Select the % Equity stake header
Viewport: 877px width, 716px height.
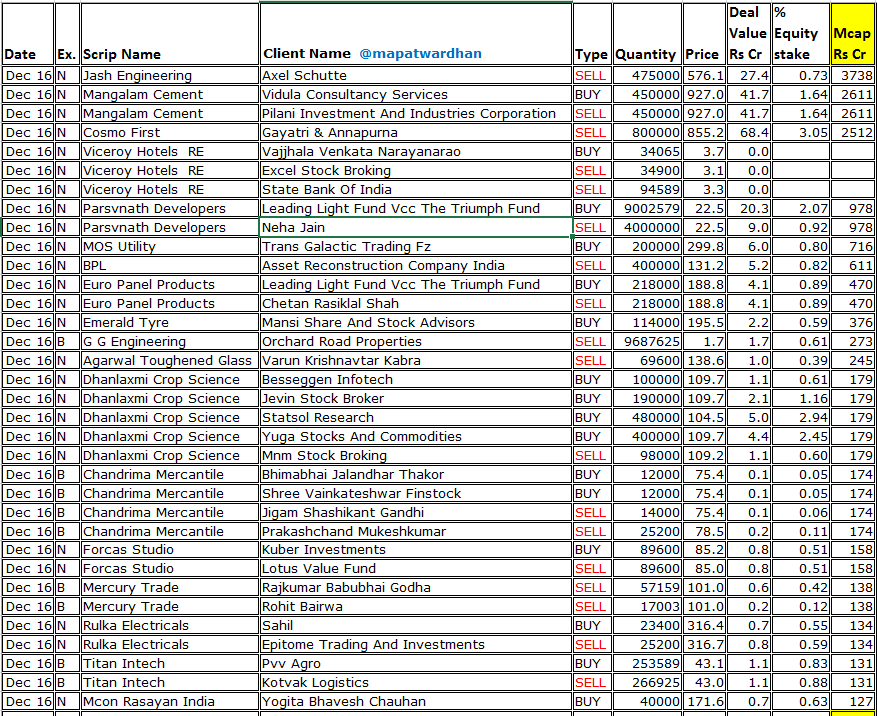pyautogui.click(x=801, y=34)
